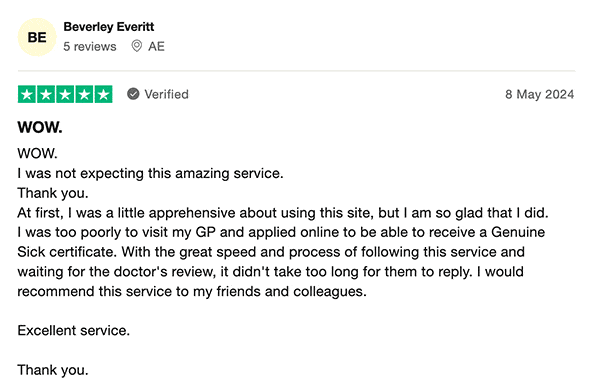Click the final 'Thank you.' line
The height and width of the screenshot is (384, 600).
(x=53, y=370)
